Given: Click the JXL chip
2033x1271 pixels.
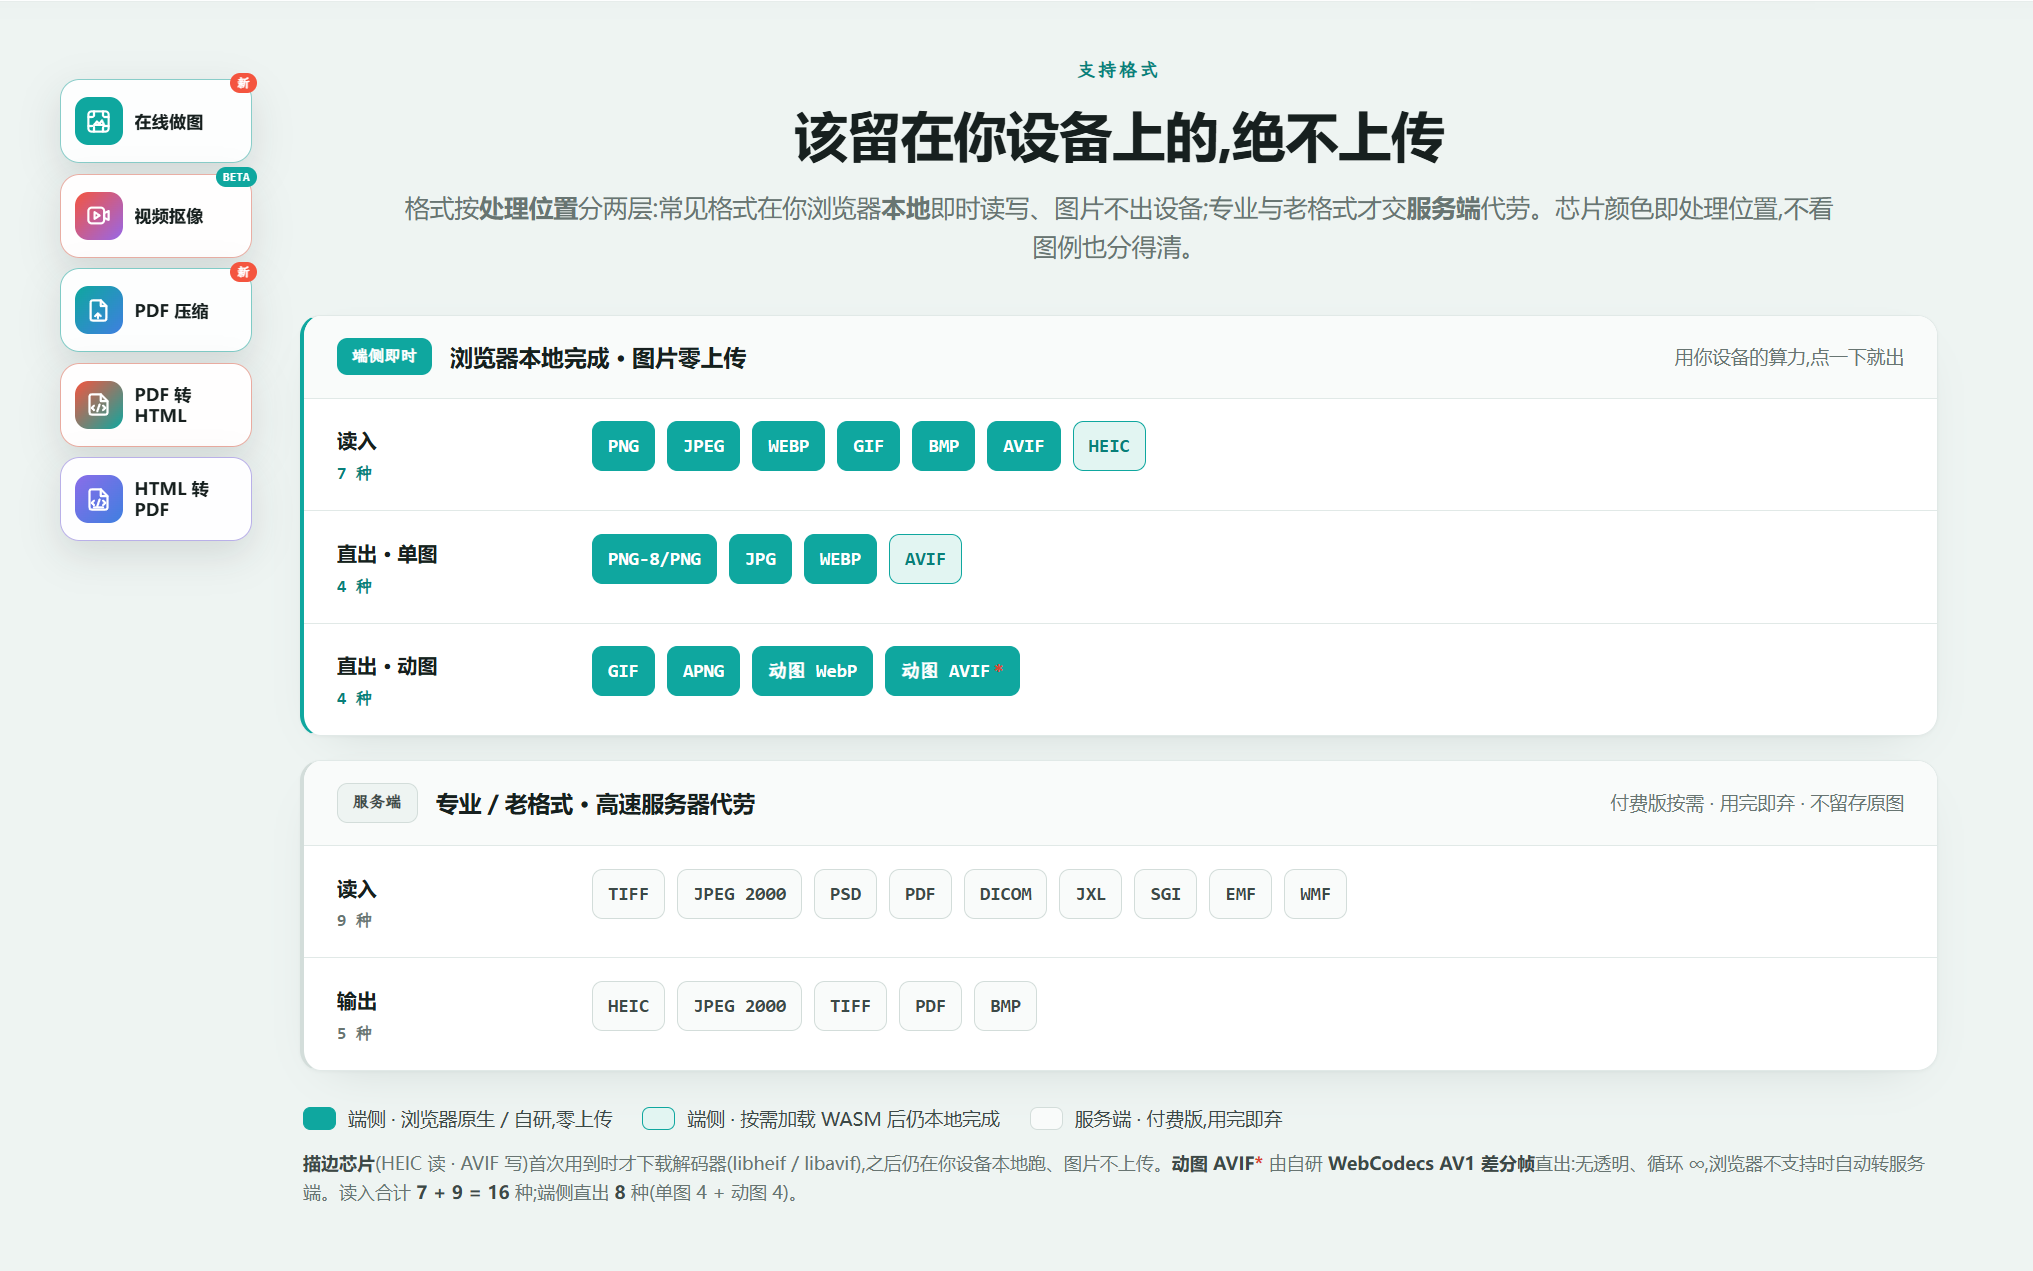Looking at the screenshot, I should click(1090, 894).
